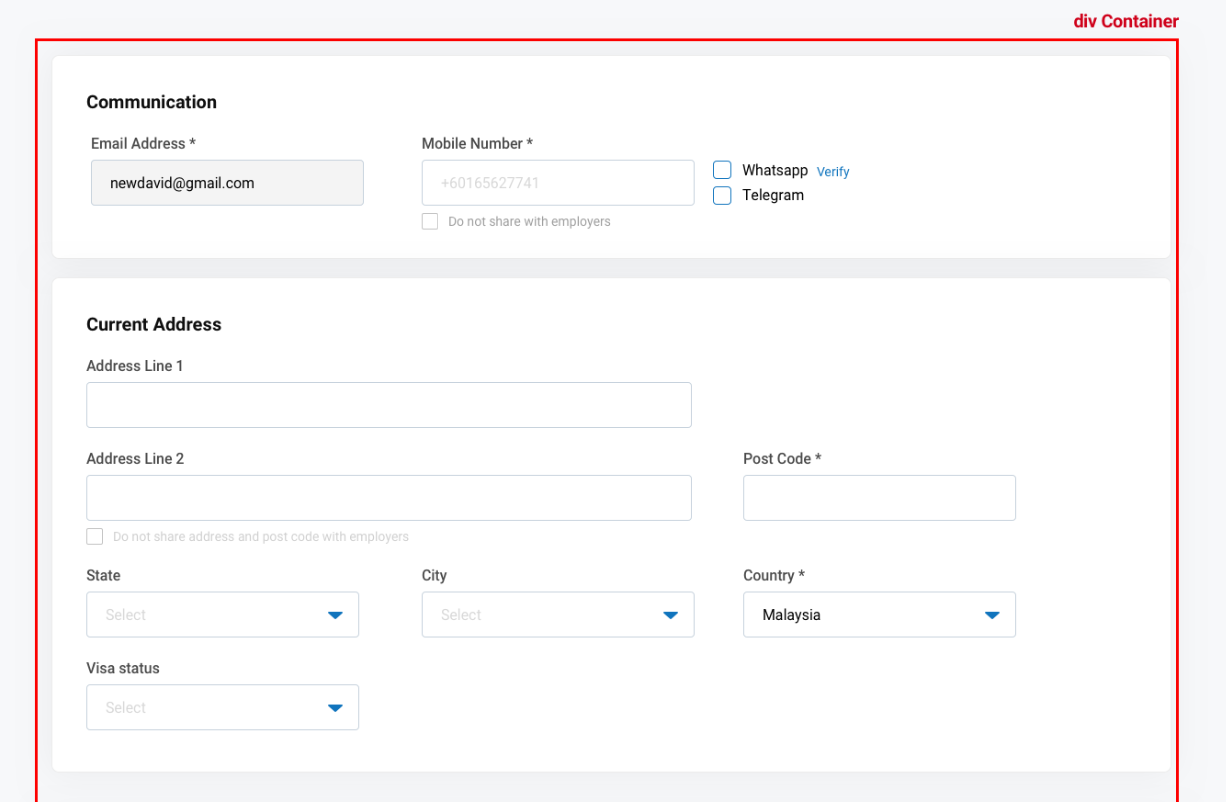Image resolution: width=1226 pixels, height=802 pixels.
Task: Click the Address Line 2 input
Action: tap(389, 498)
